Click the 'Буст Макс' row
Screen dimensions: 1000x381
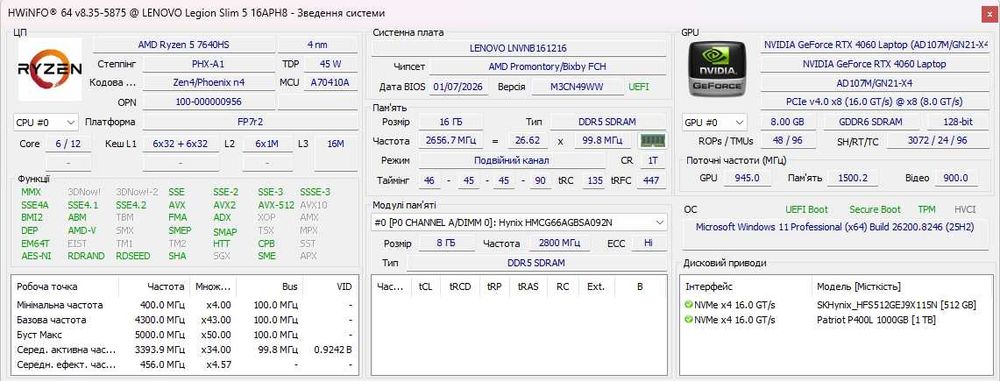pos(184,334)
